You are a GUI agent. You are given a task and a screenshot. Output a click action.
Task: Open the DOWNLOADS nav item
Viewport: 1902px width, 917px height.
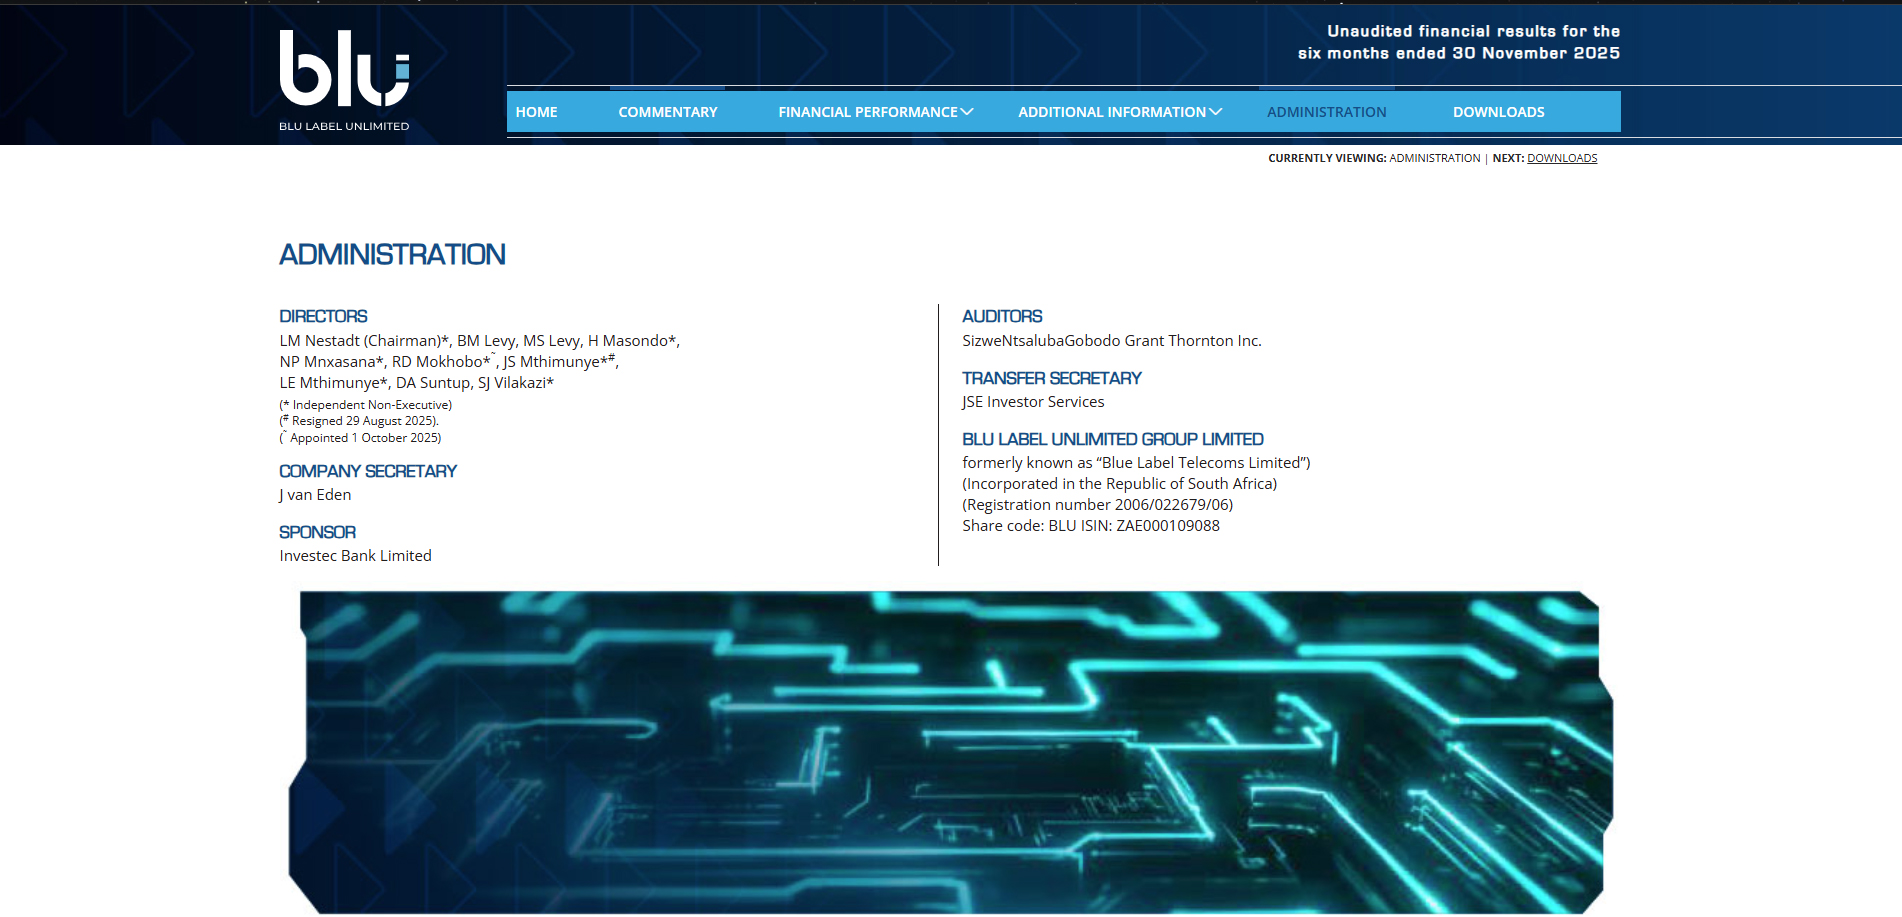click(x=1498, y=112)
